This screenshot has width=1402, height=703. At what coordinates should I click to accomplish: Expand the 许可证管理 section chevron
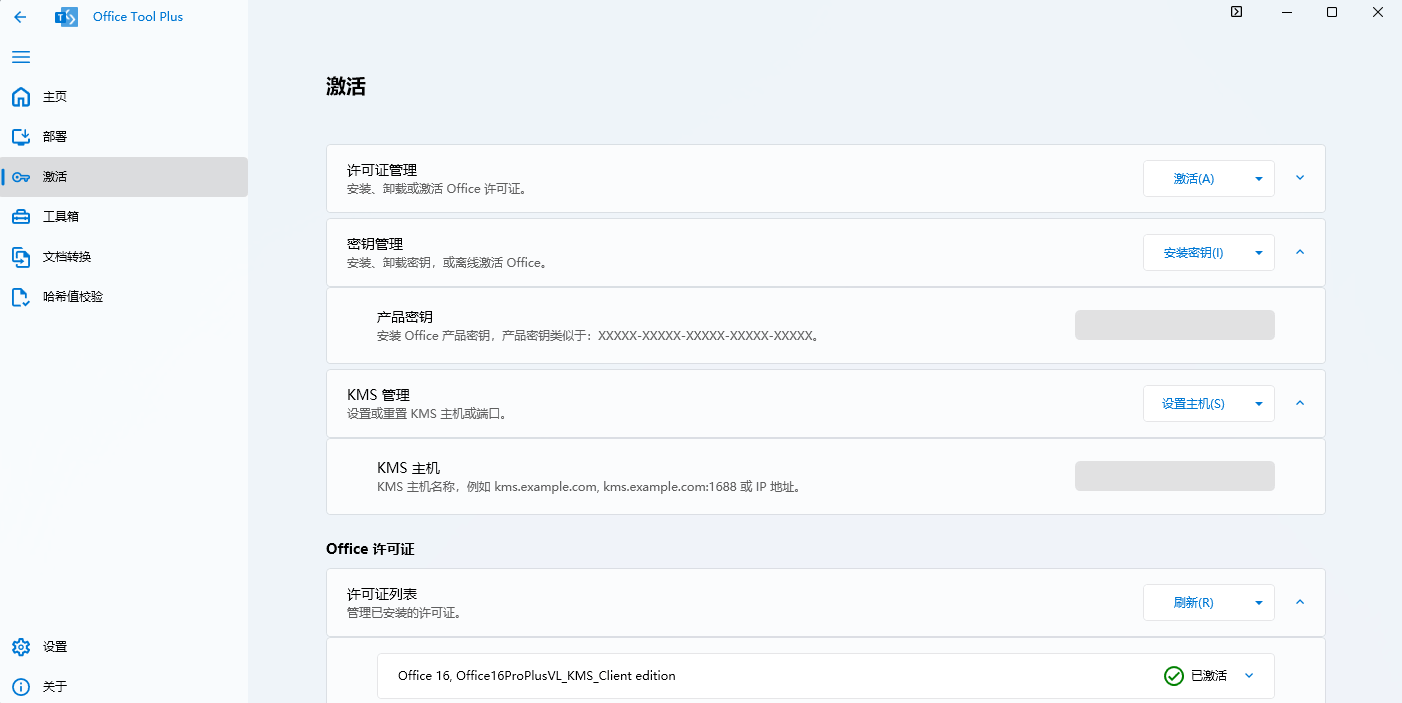tap(1300, 178)
